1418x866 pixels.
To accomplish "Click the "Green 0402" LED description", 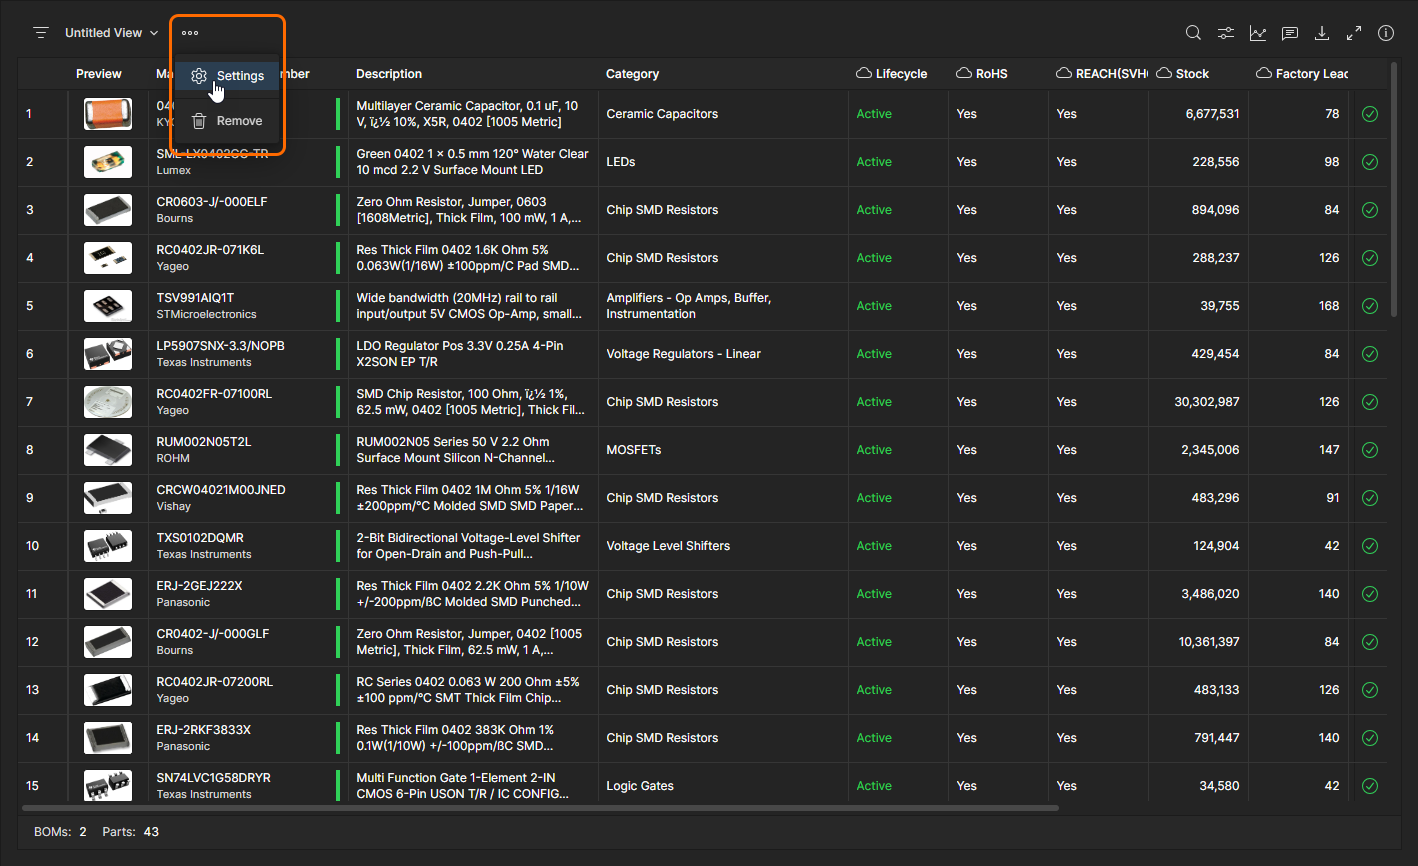I will coord(472,162).
